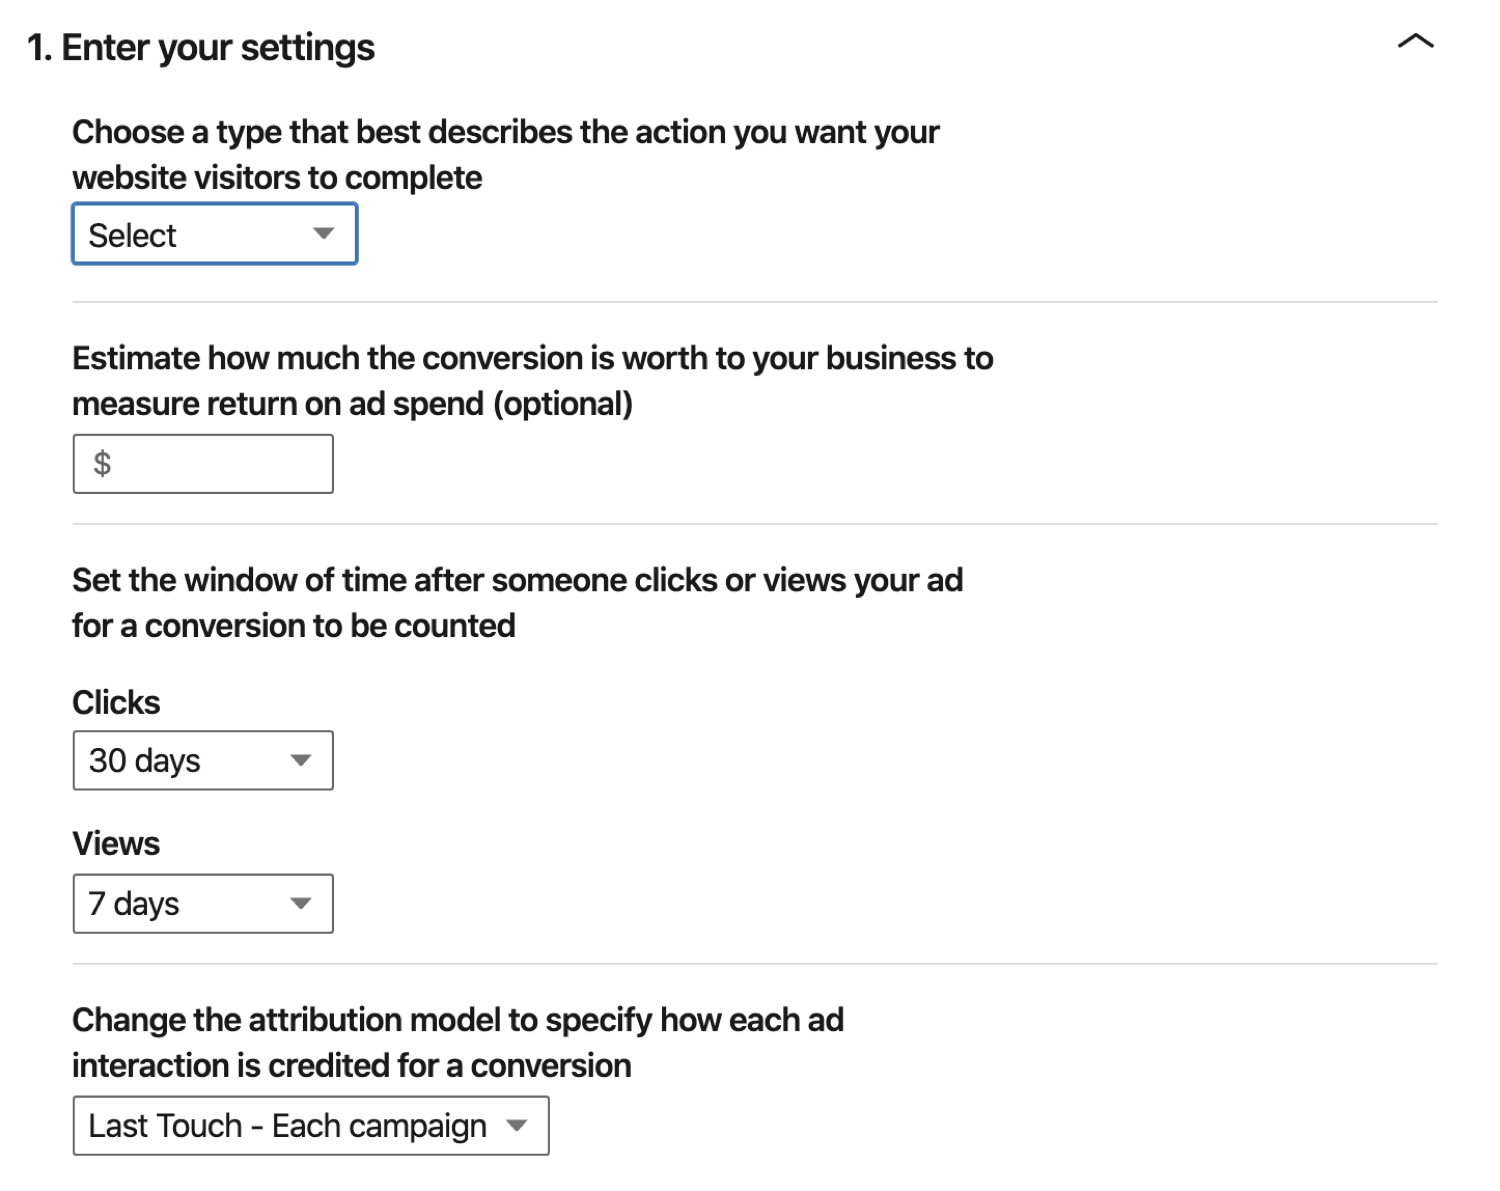
Task: Click the 'for a conversion to be counted' line
Action: coord(294,627)
